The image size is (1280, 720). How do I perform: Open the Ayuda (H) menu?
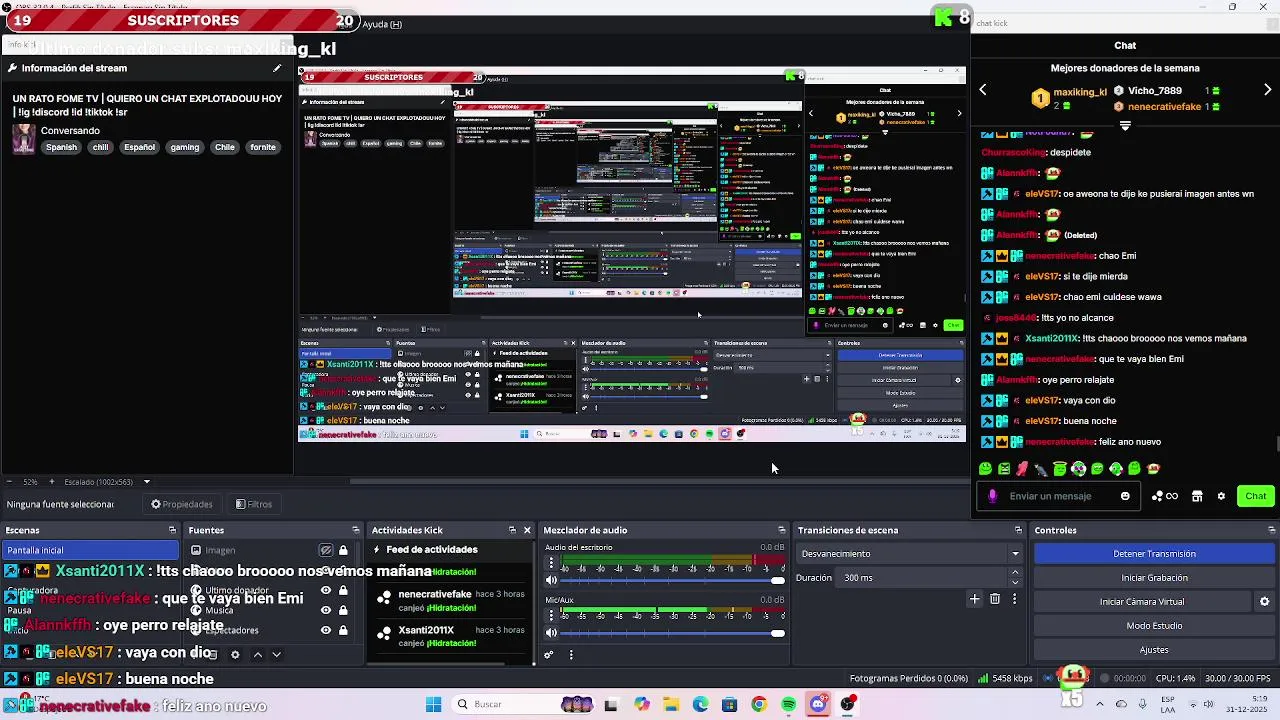382,24
